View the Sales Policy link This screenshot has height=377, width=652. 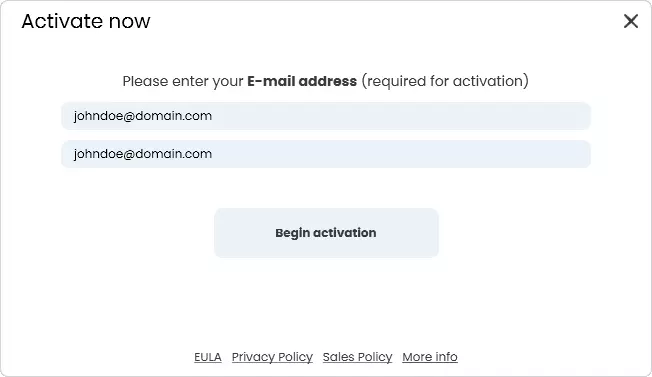[358, 357]
